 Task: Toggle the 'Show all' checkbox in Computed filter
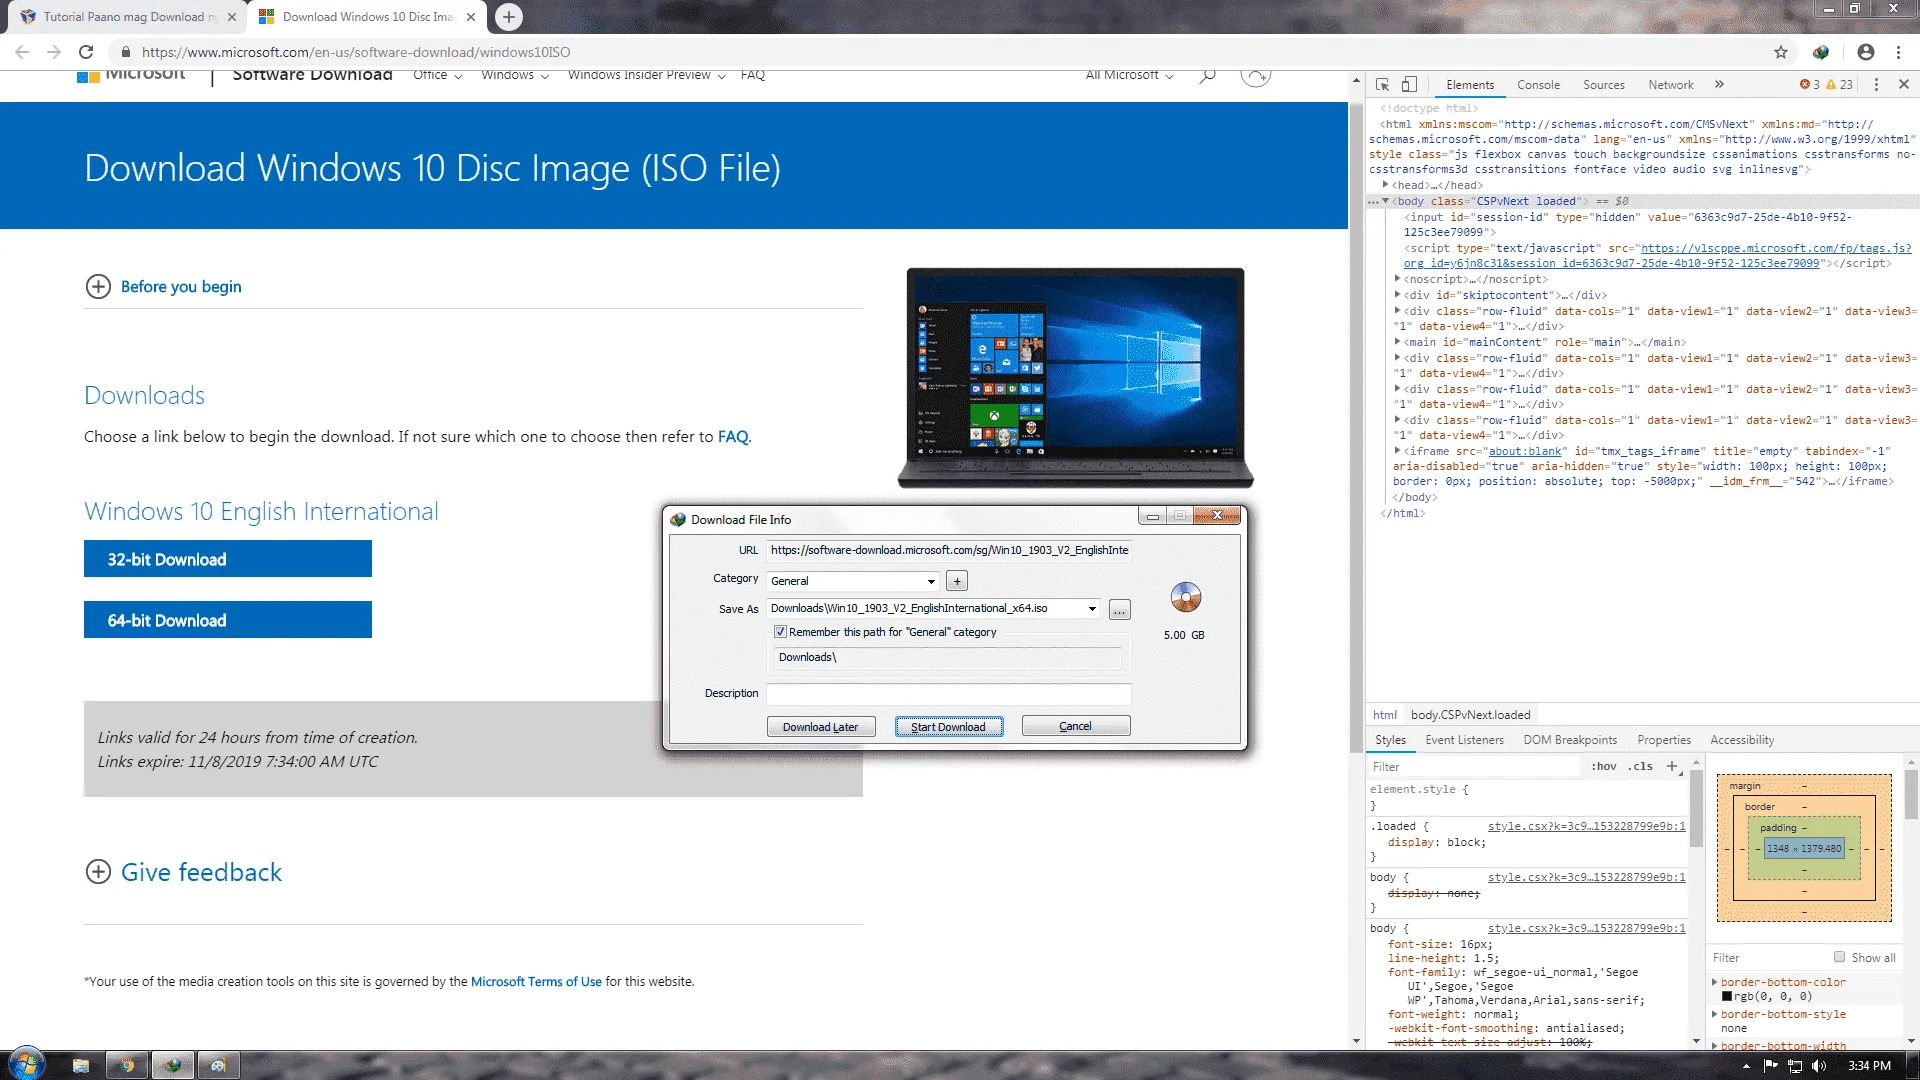[x=1839, y=957]
